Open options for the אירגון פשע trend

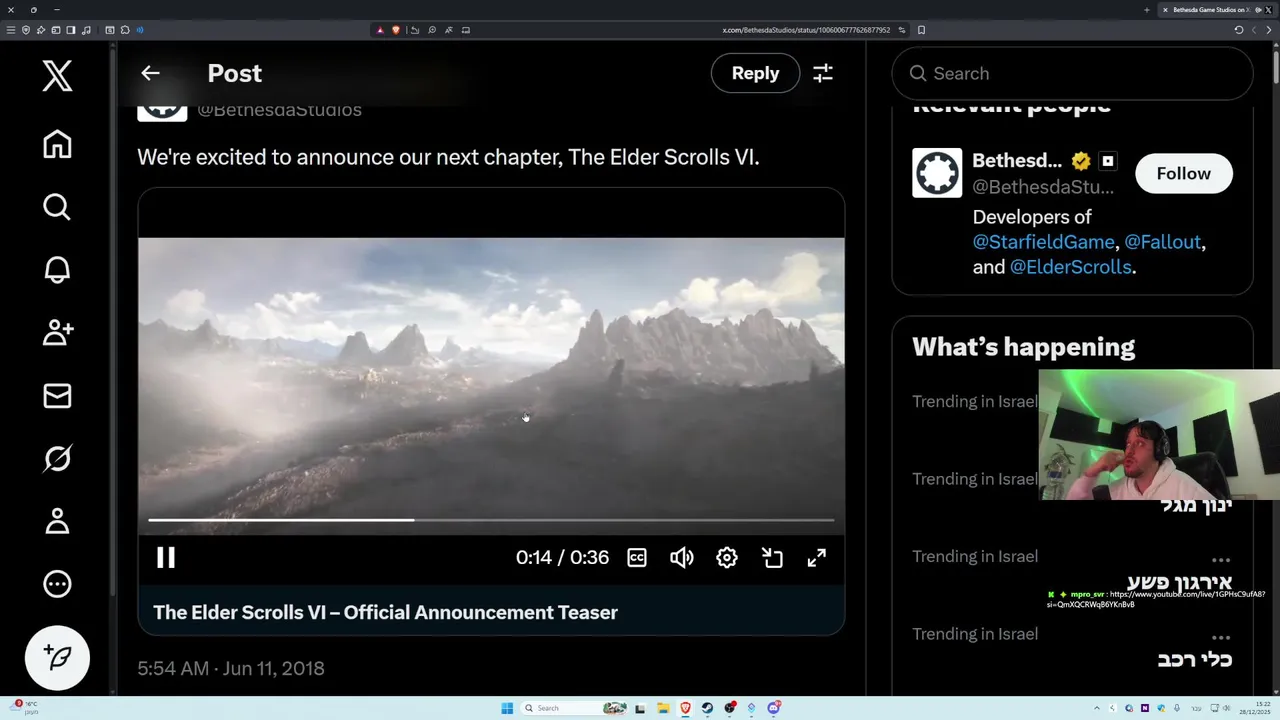[x=1221, y=560]
